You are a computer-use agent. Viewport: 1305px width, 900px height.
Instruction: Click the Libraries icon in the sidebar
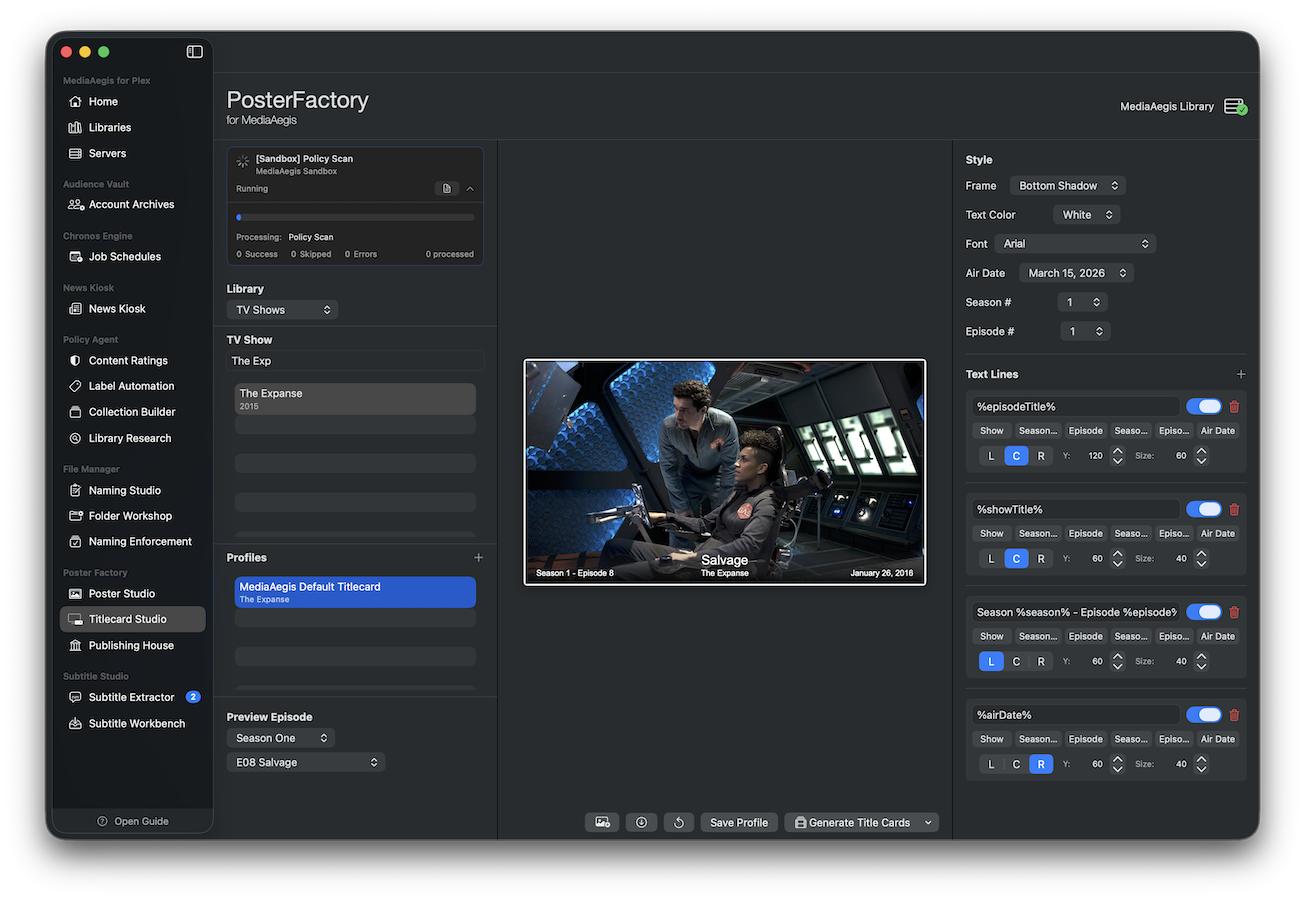pyautogui.click(x=75, y=127)
